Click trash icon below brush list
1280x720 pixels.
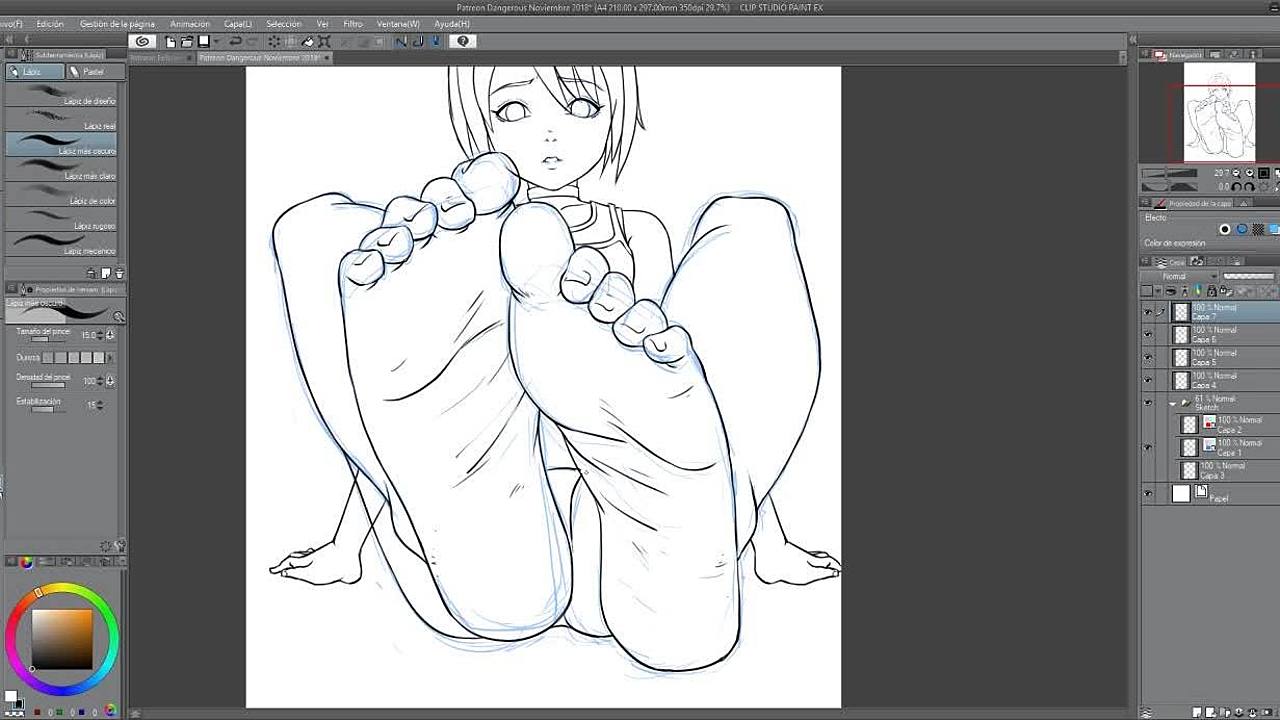(x=120, y=273)
